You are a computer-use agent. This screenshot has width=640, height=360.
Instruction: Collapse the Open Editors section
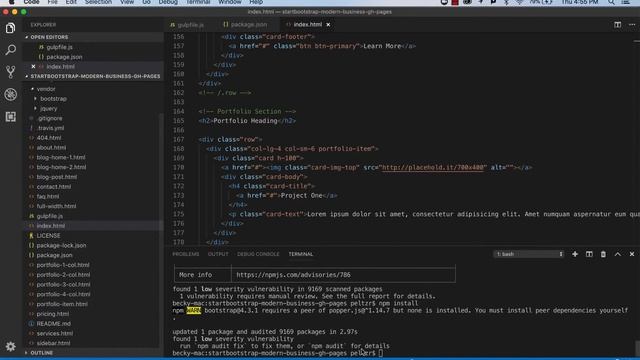pyautogui.click(x=94, y=37)
